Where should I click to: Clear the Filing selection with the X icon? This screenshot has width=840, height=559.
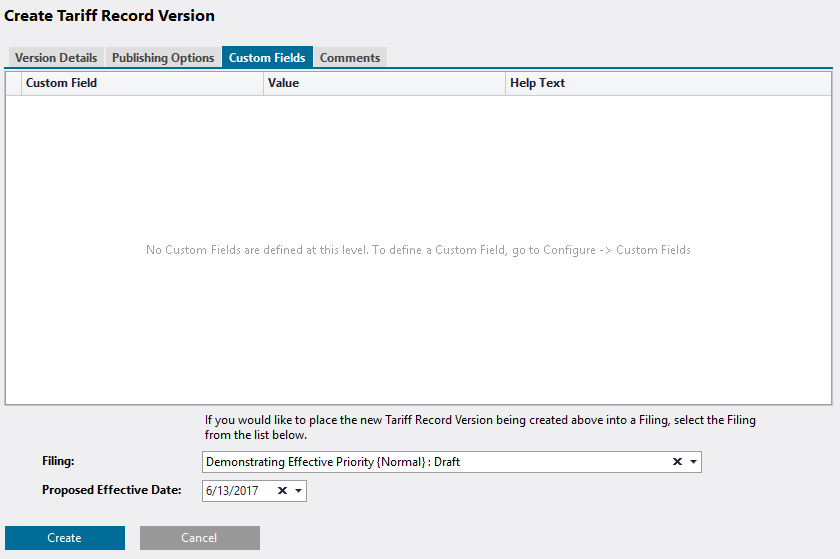pos(677,462)
